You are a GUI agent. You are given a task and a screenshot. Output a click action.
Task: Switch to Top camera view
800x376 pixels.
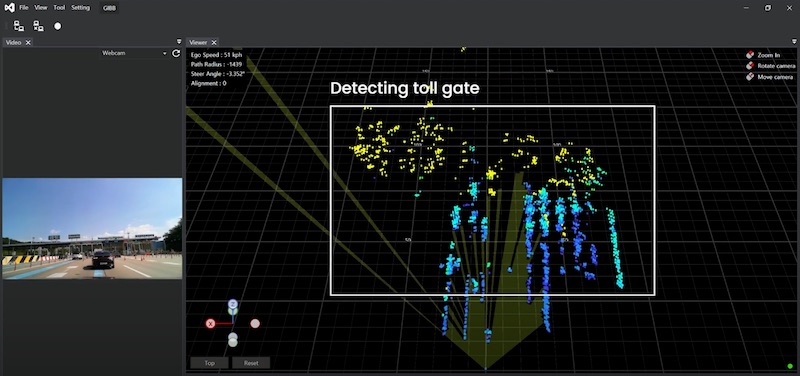click(209, 363)
